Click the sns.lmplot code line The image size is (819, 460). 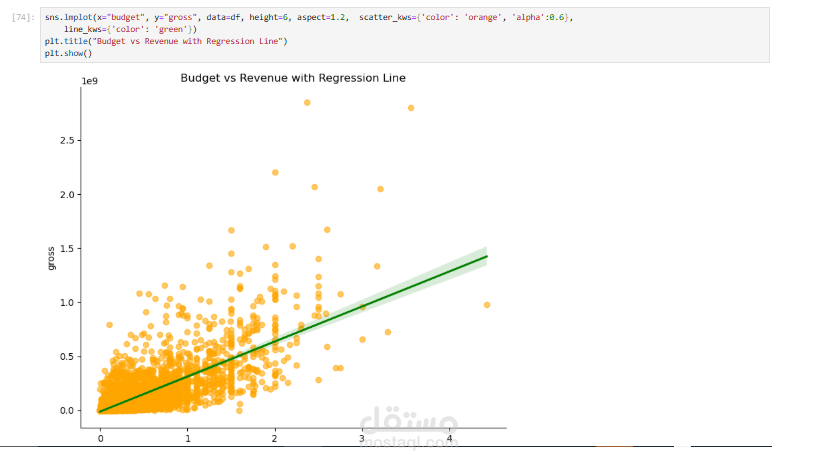(309, 17)
